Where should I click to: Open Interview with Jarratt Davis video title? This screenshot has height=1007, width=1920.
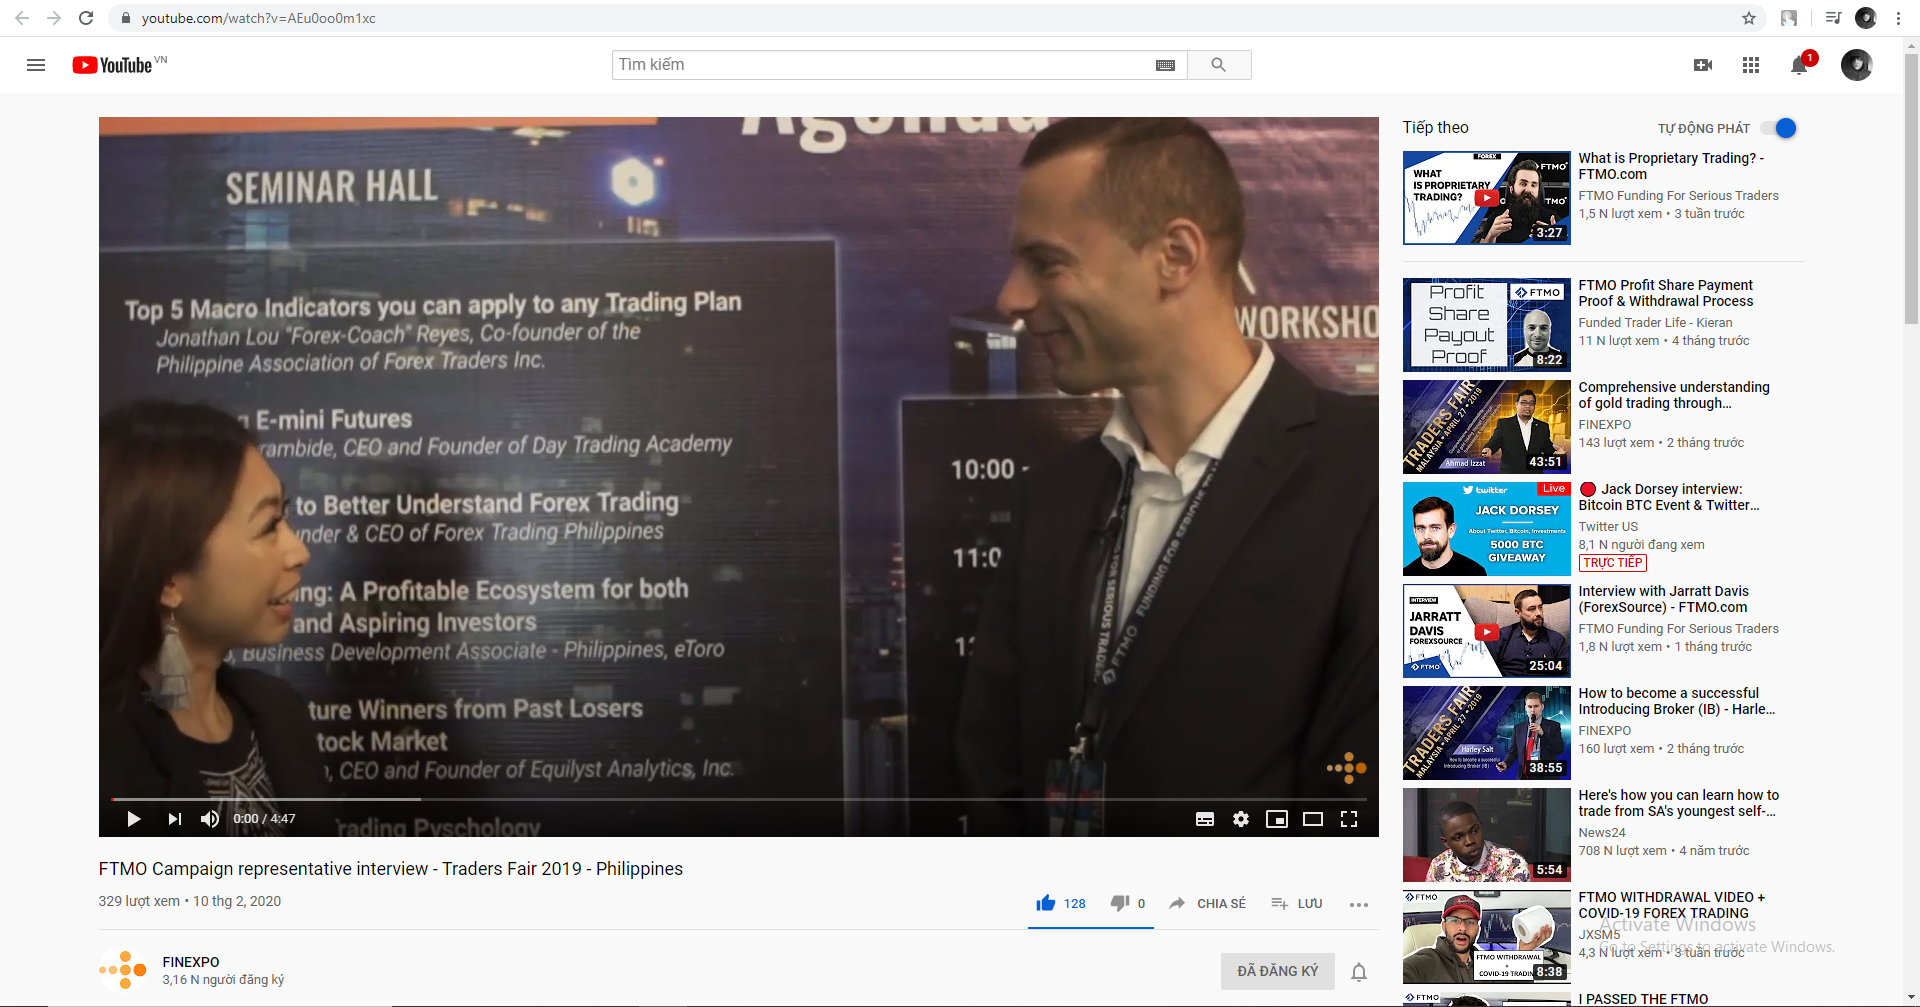pos(1664,599)
